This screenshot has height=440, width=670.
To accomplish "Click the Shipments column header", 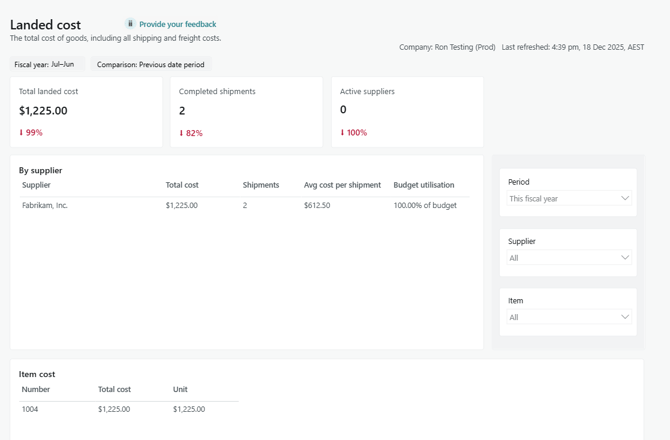I will 261,185.
